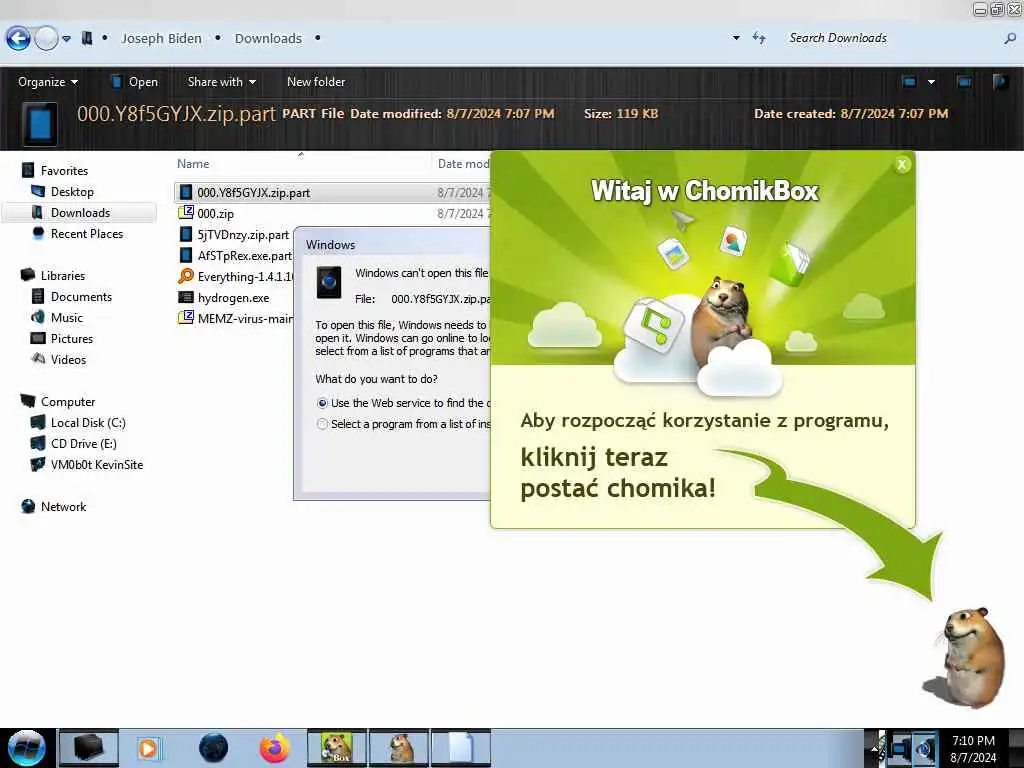Select Downloads in address breadcrumb

click(x=268, y=39)
